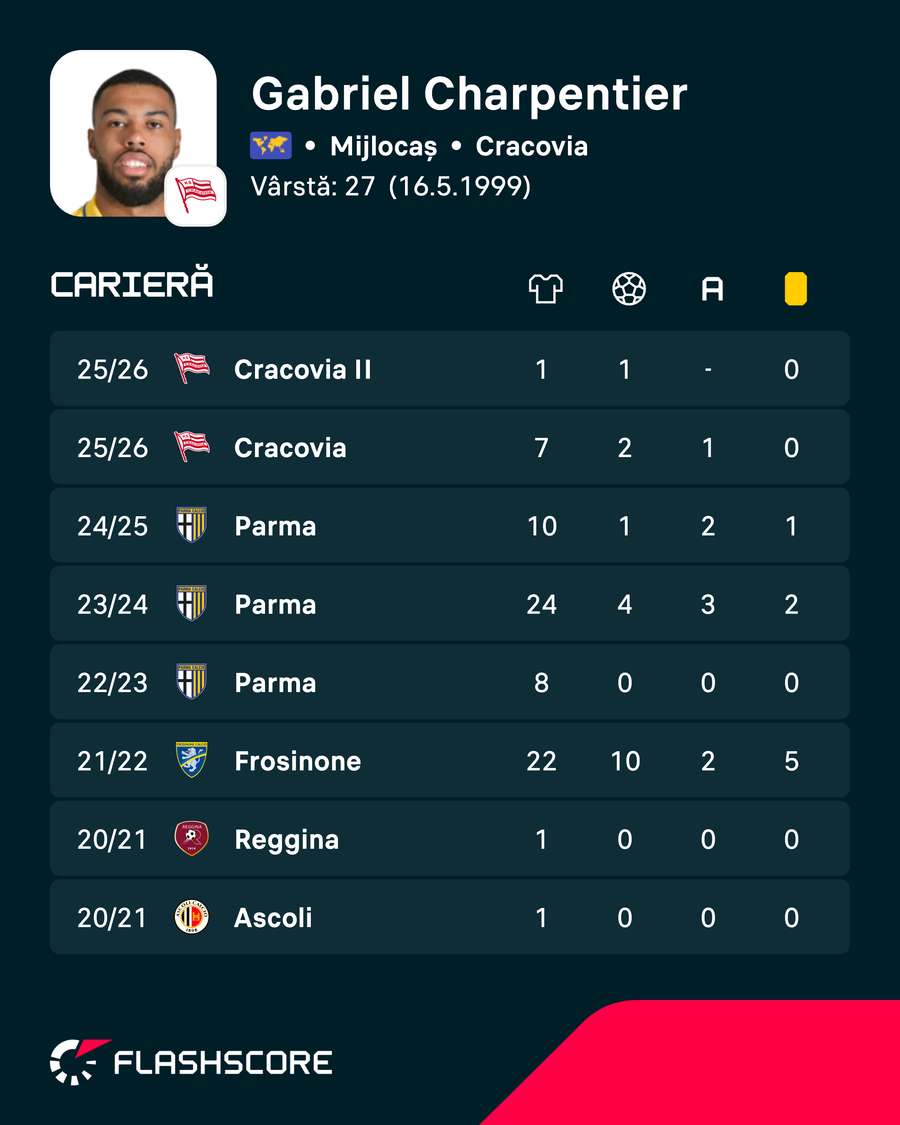Click the Cracovia II club crest
The height and width of the screenshot is (1125, 900).
192,369
